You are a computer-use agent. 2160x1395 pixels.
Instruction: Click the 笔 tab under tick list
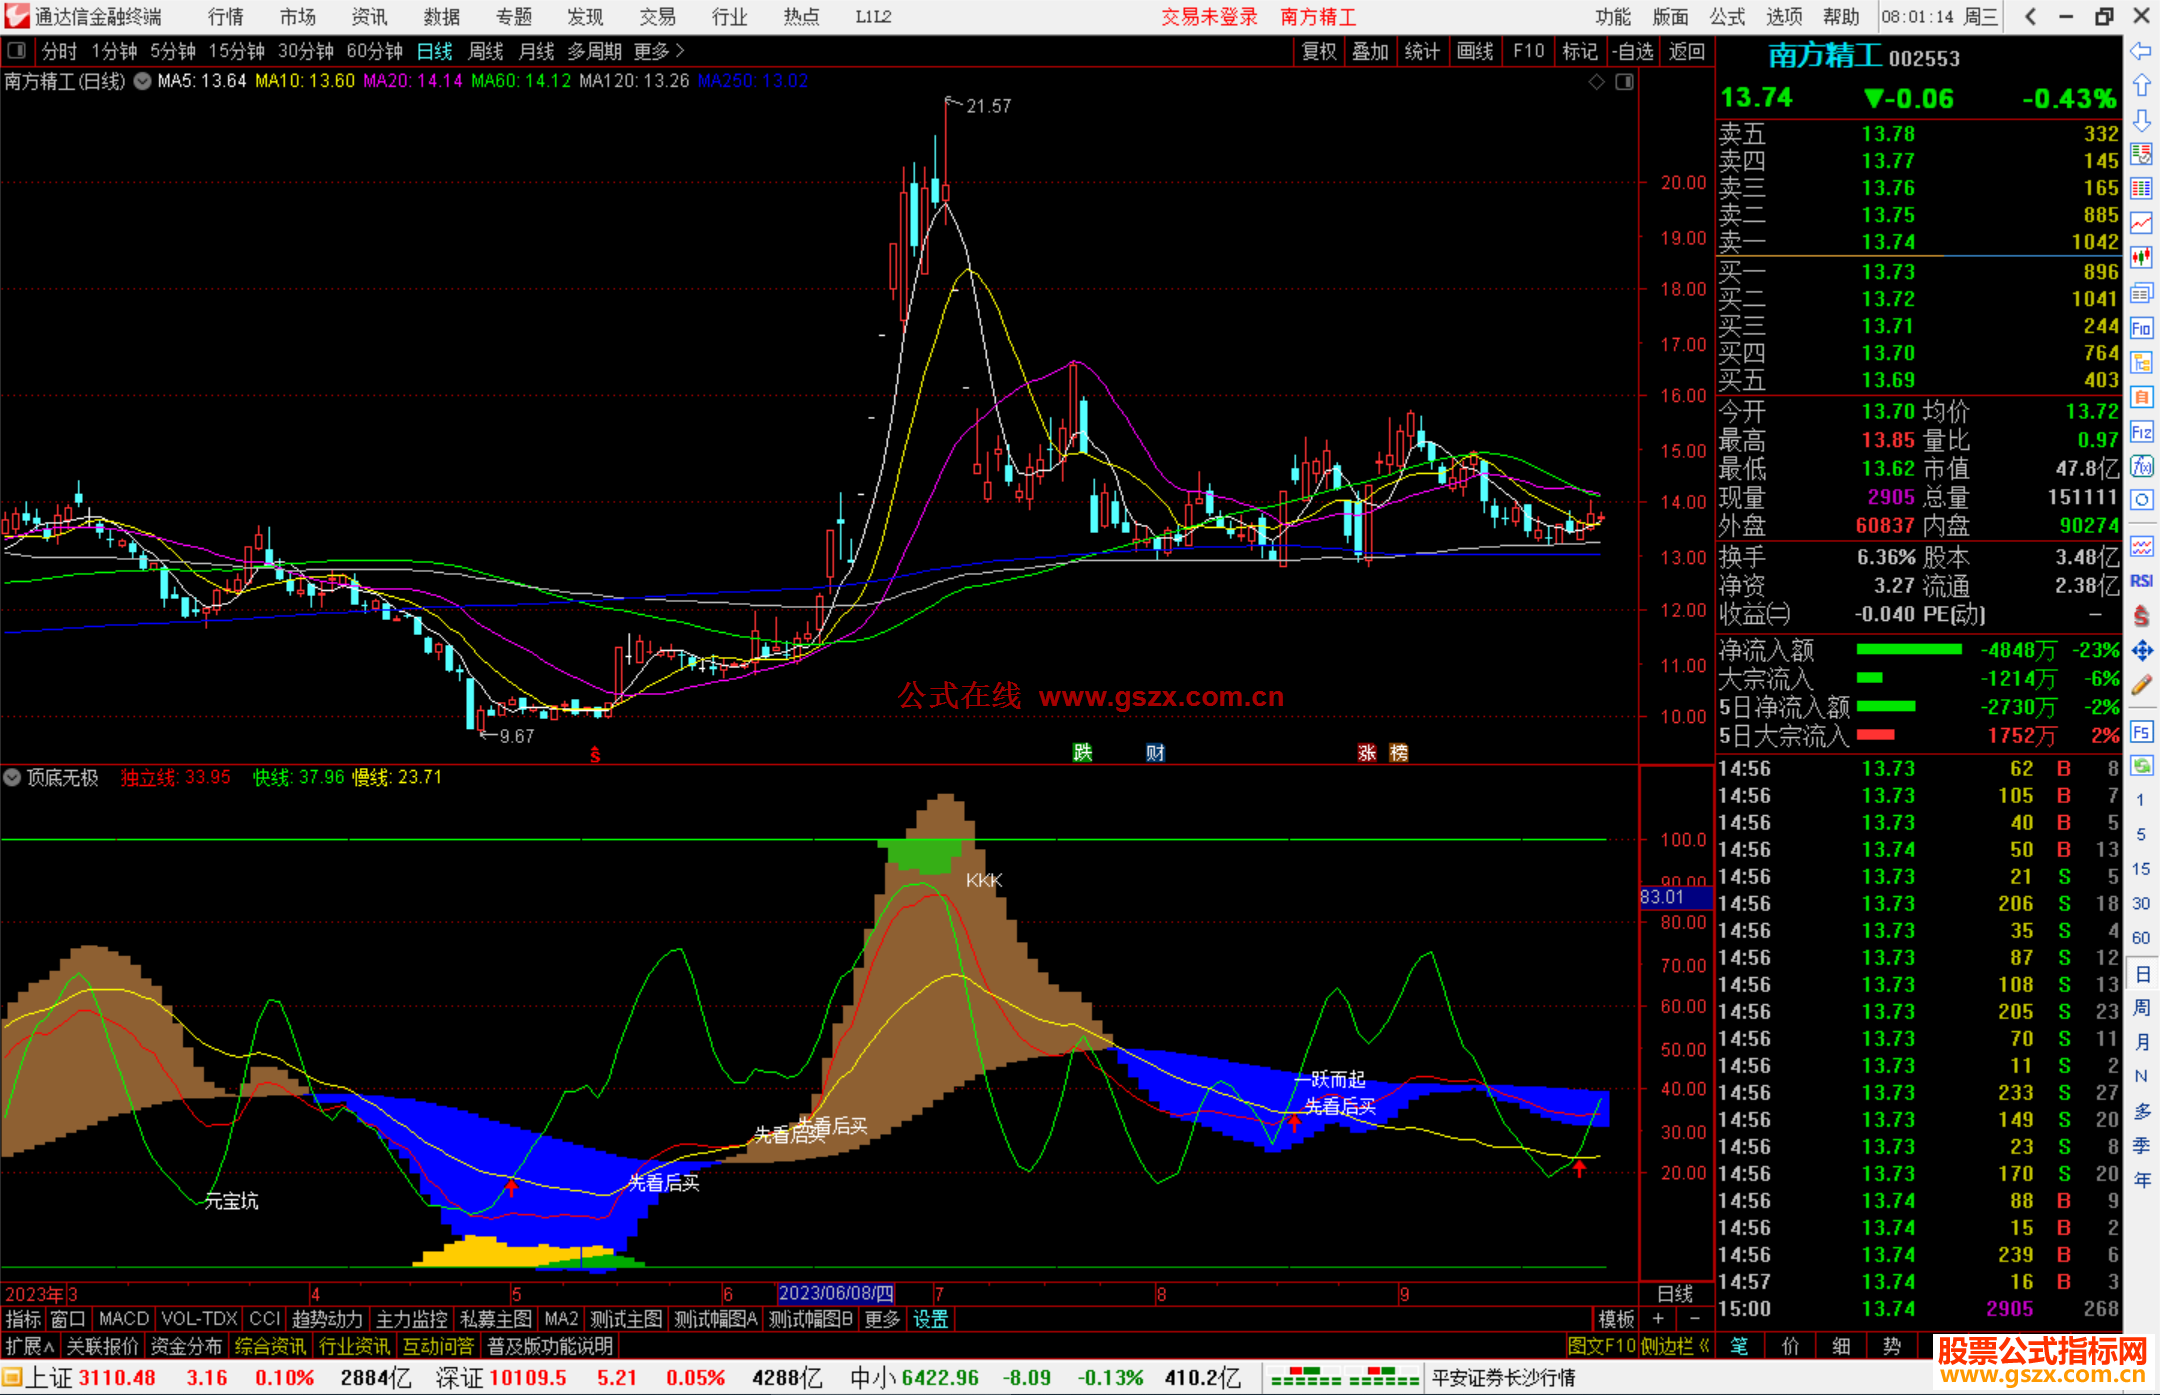pyautogui.click(x=1740, y=1346)
